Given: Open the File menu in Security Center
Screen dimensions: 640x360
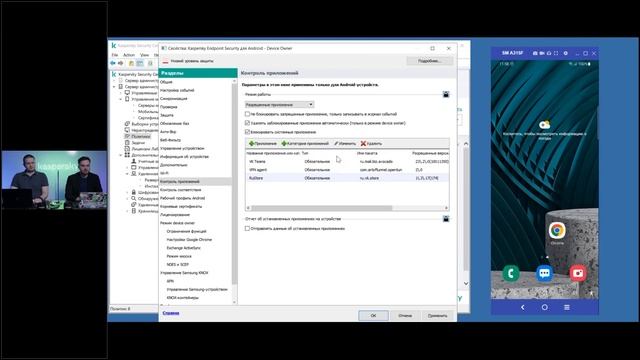Looking at the screenshot, I should click(115, 55).
